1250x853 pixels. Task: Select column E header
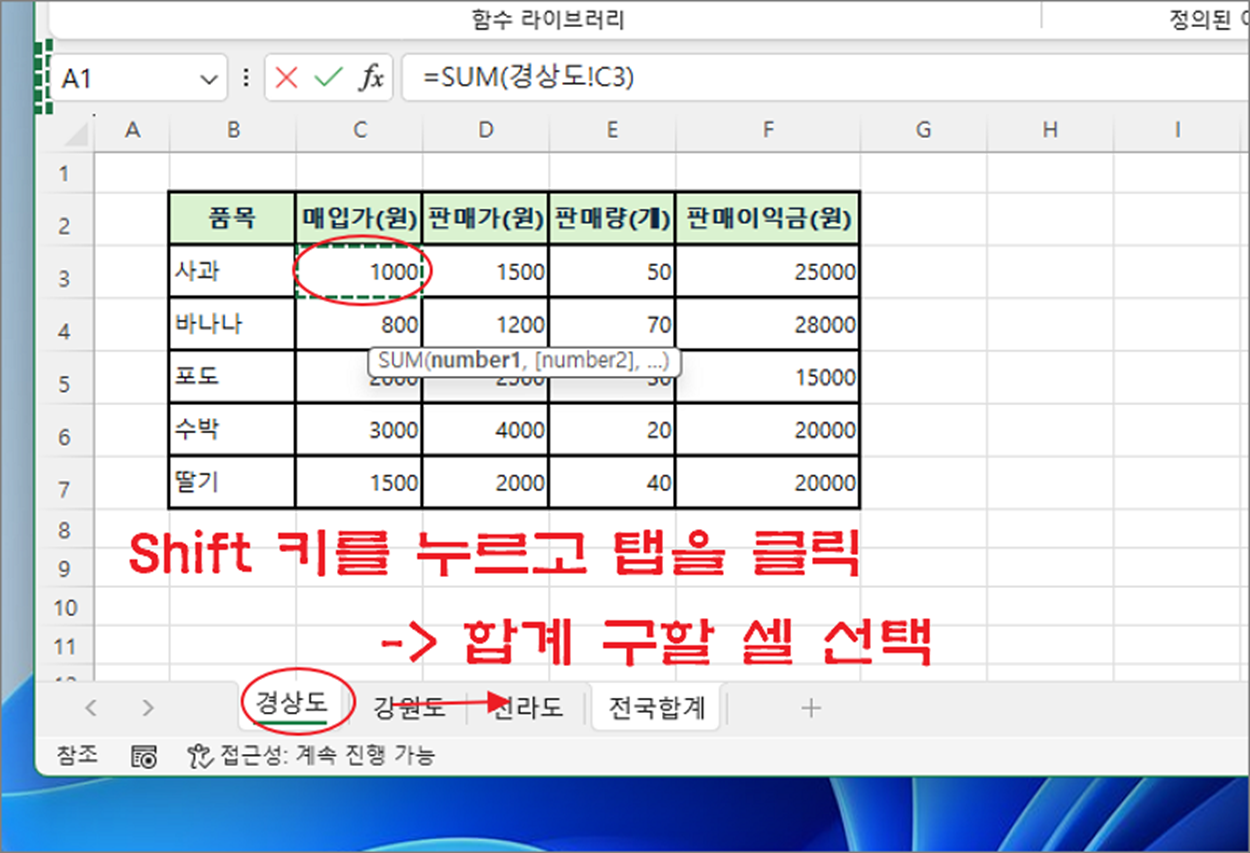pyautogui.click(x=611, y=130)
